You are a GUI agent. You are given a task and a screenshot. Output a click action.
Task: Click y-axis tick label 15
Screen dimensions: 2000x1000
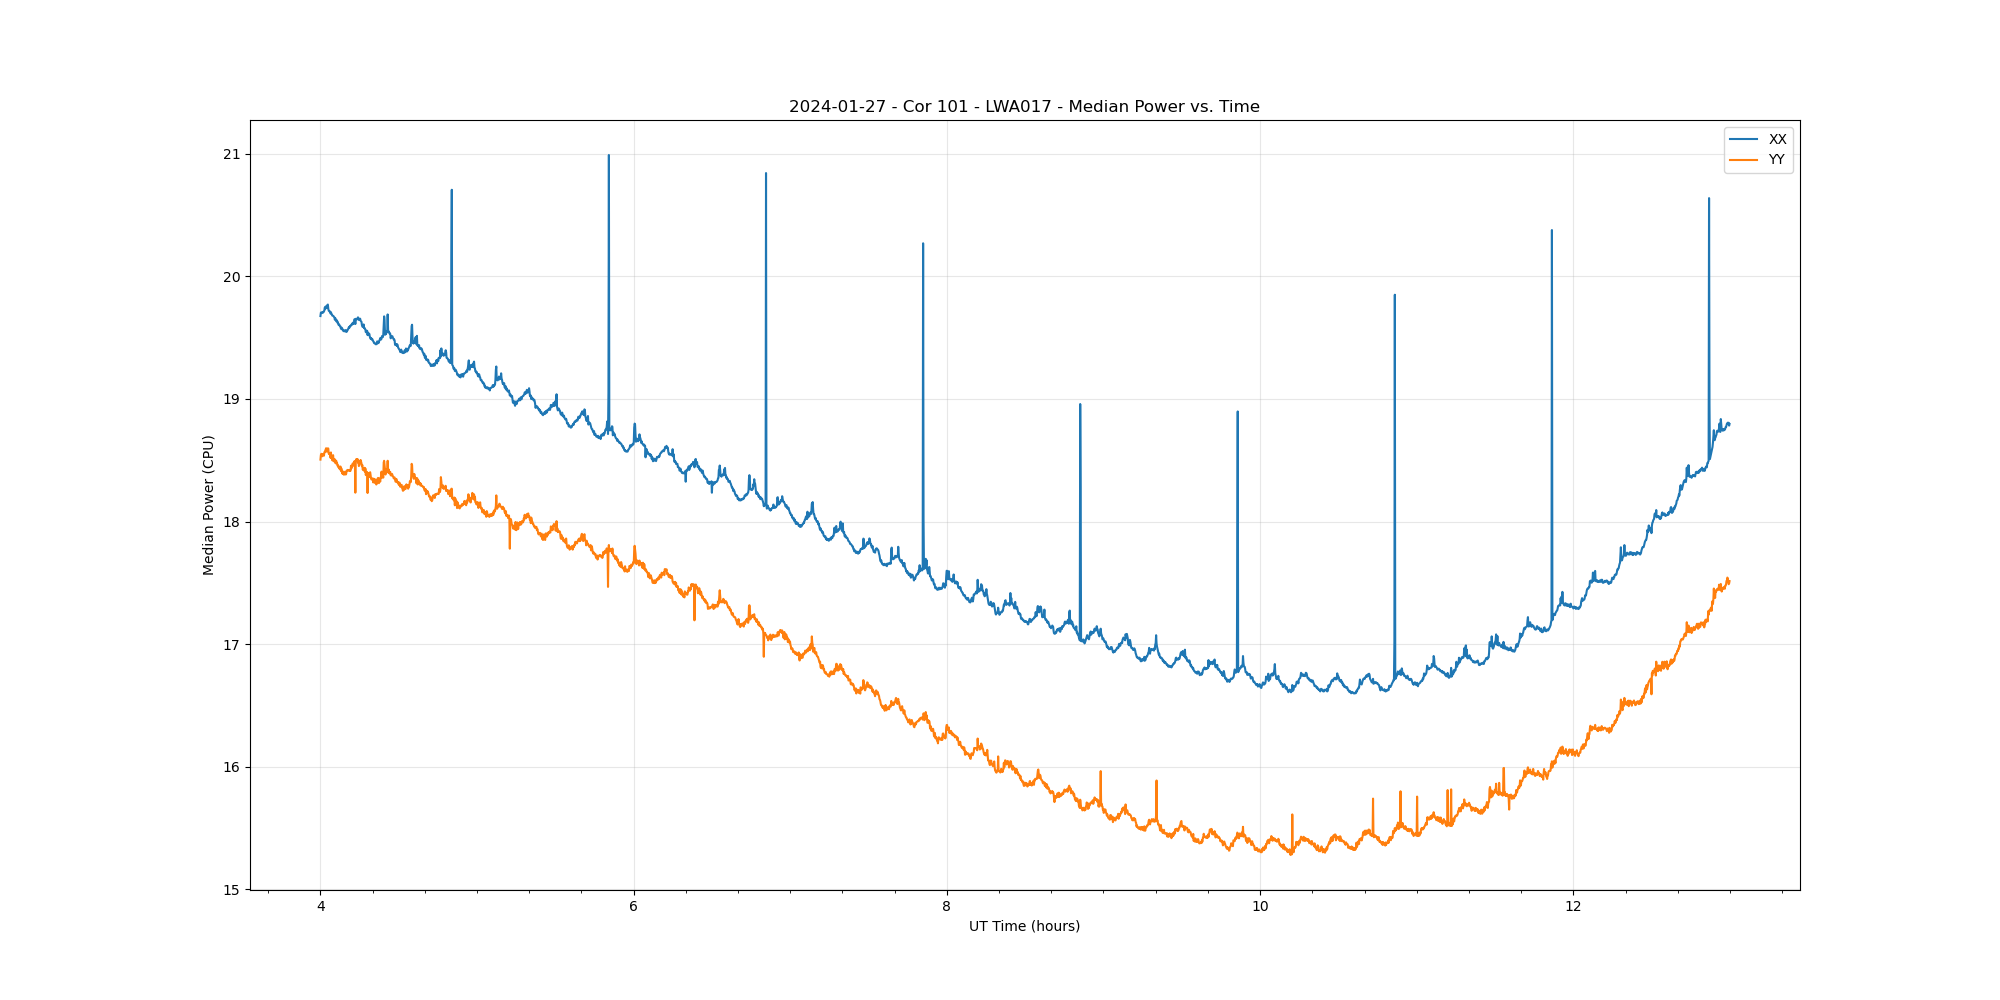[x=232, y=890]
